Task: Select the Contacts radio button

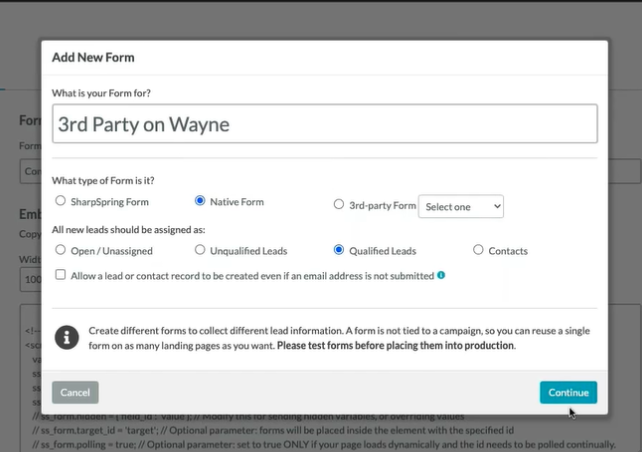Action: tap(478, 250)
